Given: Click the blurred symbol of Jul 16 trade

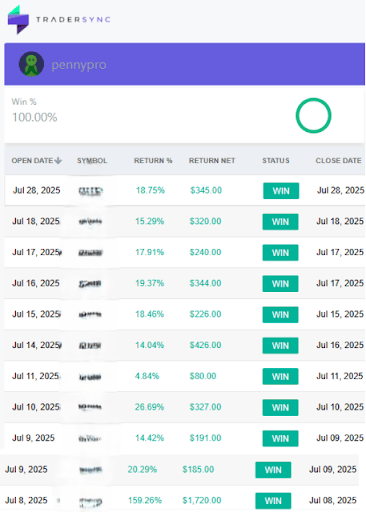Looking at the screenshot, I should pyautogui.click(x=90, y=284).
